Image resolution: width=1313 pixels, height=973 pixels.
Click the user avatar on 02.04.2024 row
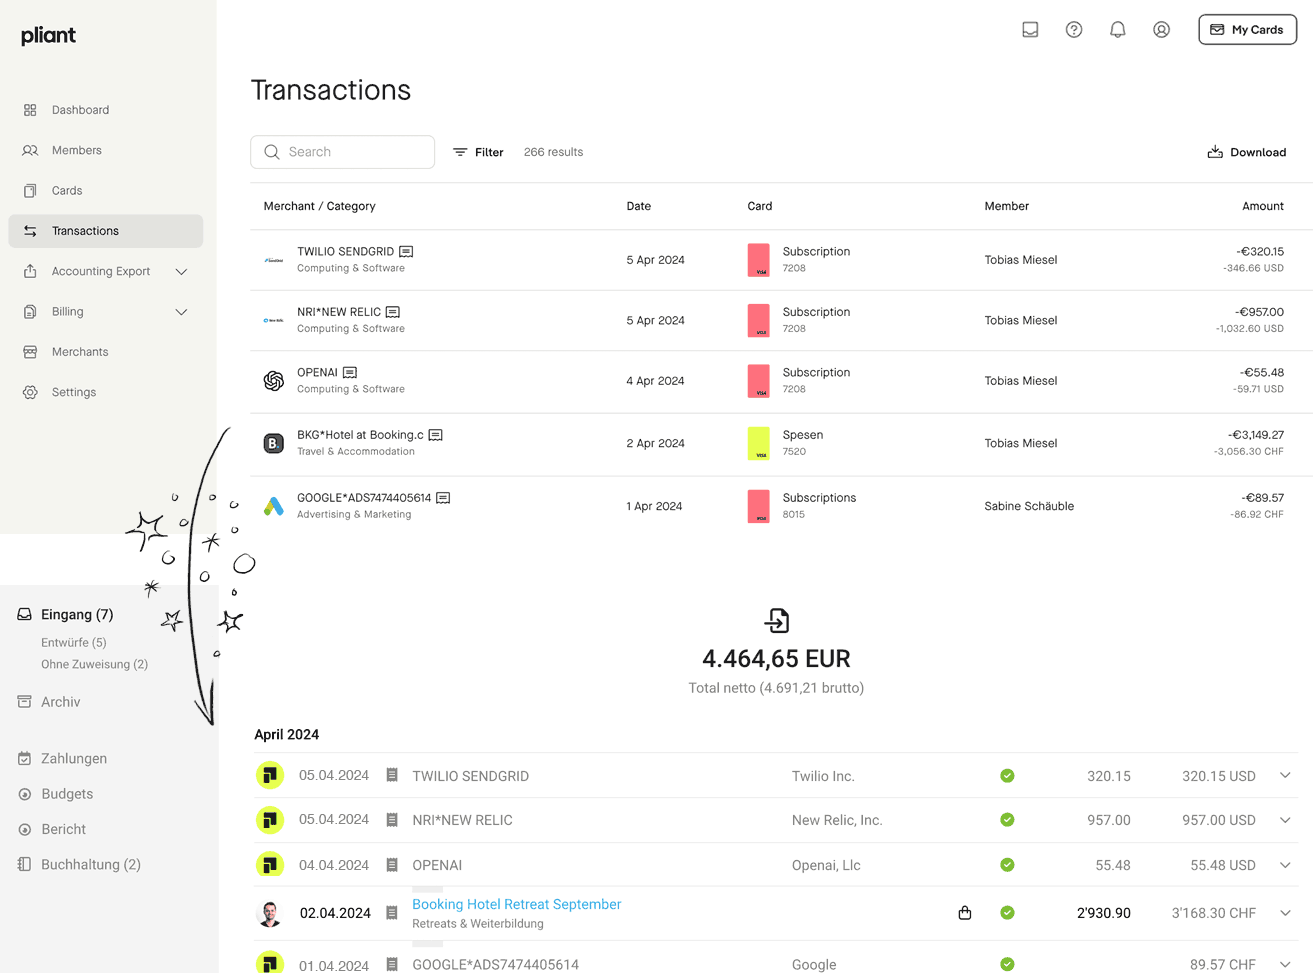(270, 913)
